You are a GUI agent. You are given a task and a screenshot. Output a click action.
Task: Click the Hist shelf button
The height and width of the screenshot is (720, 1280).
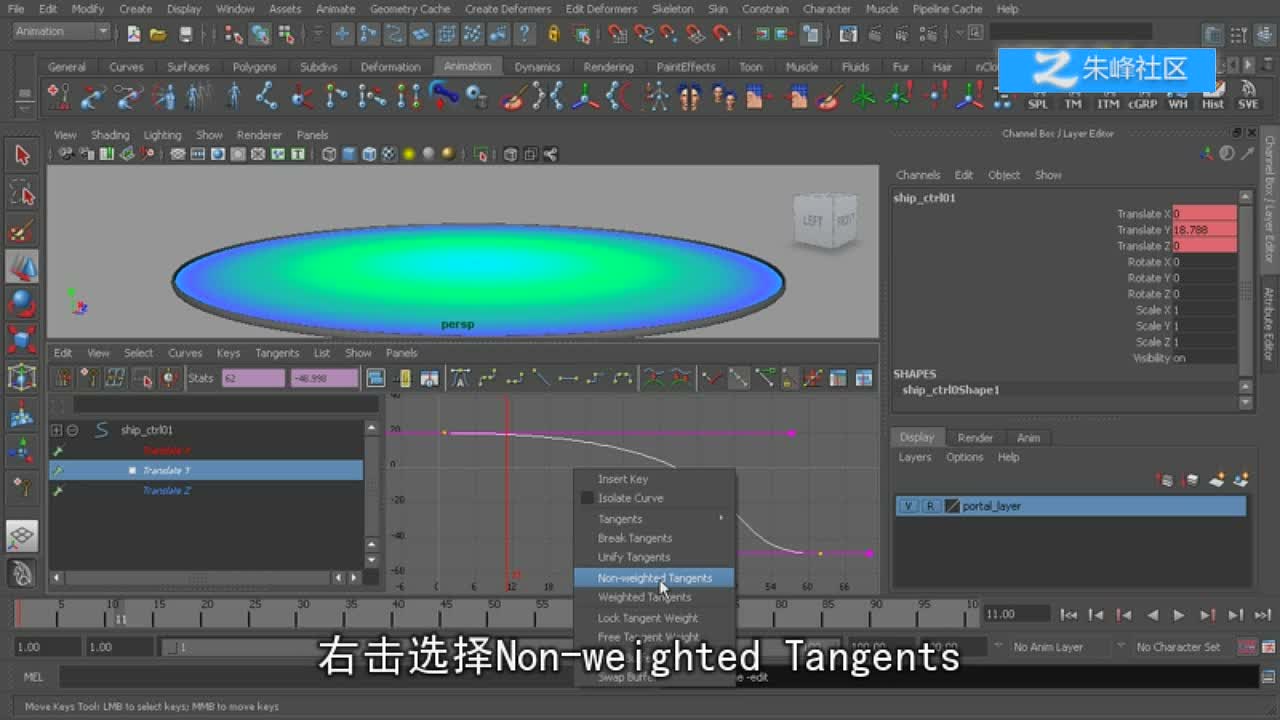point(1213,97)
